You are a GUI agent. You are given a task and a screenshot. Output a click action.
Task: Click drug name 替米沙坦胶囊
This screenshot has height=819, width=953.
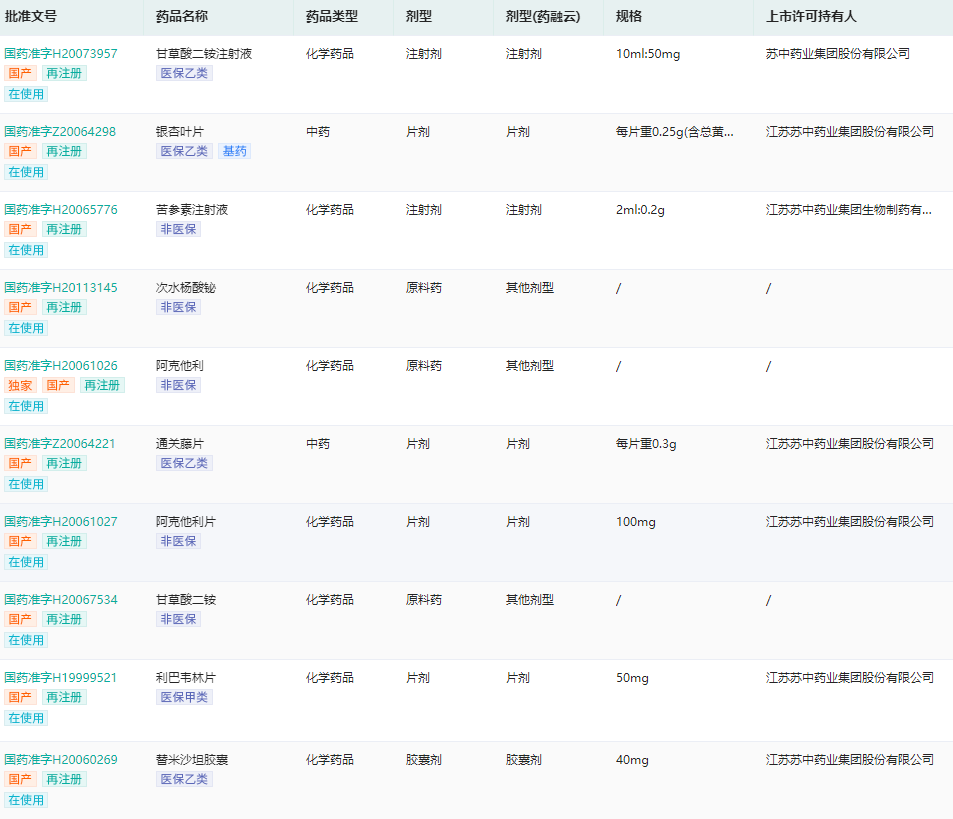click(192, 759)
